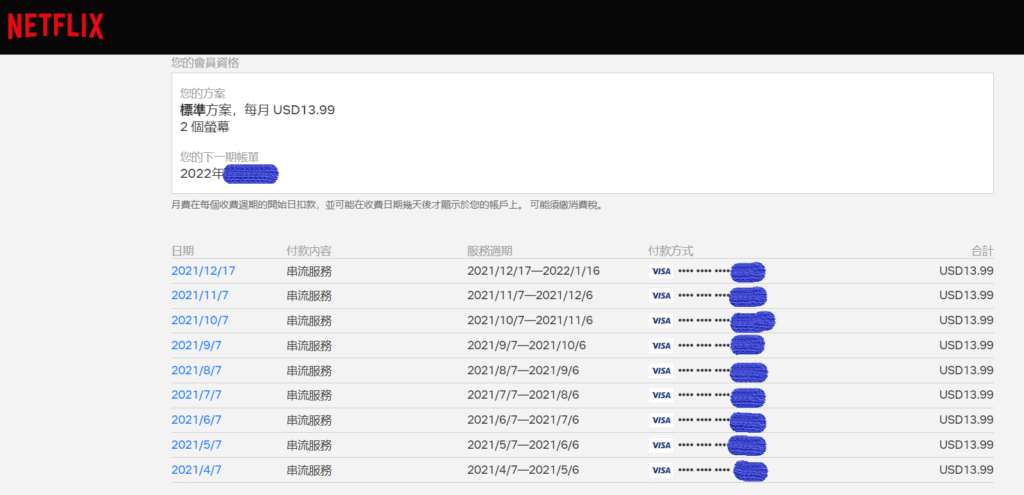
Task: Click the 您的方案 label
Action: [202, 94]
